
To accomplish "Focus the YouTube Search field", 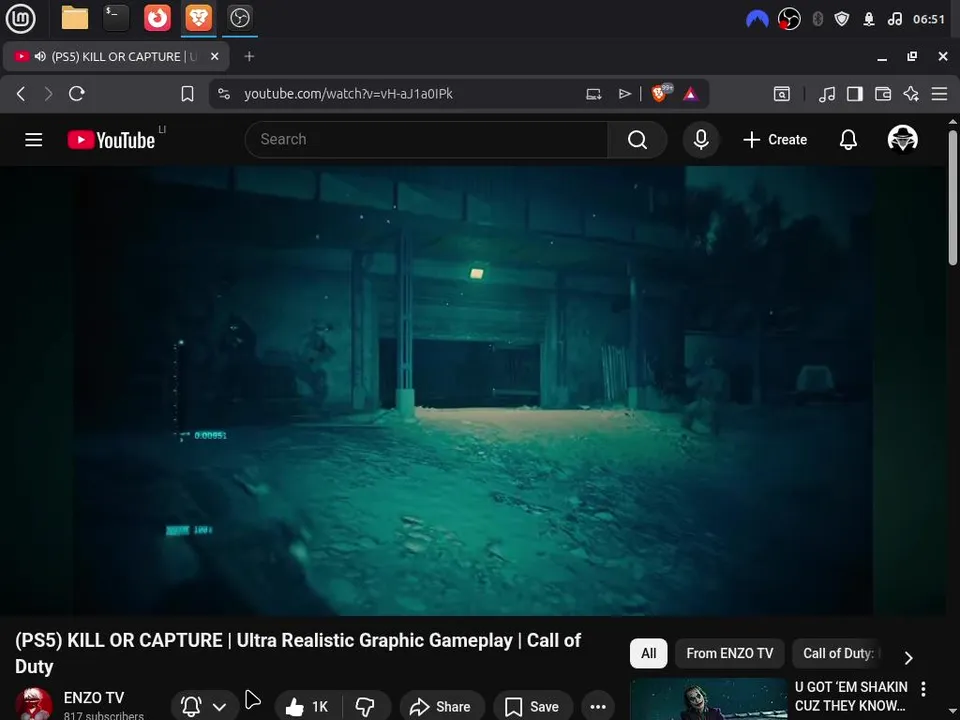I will click(426, 140).
